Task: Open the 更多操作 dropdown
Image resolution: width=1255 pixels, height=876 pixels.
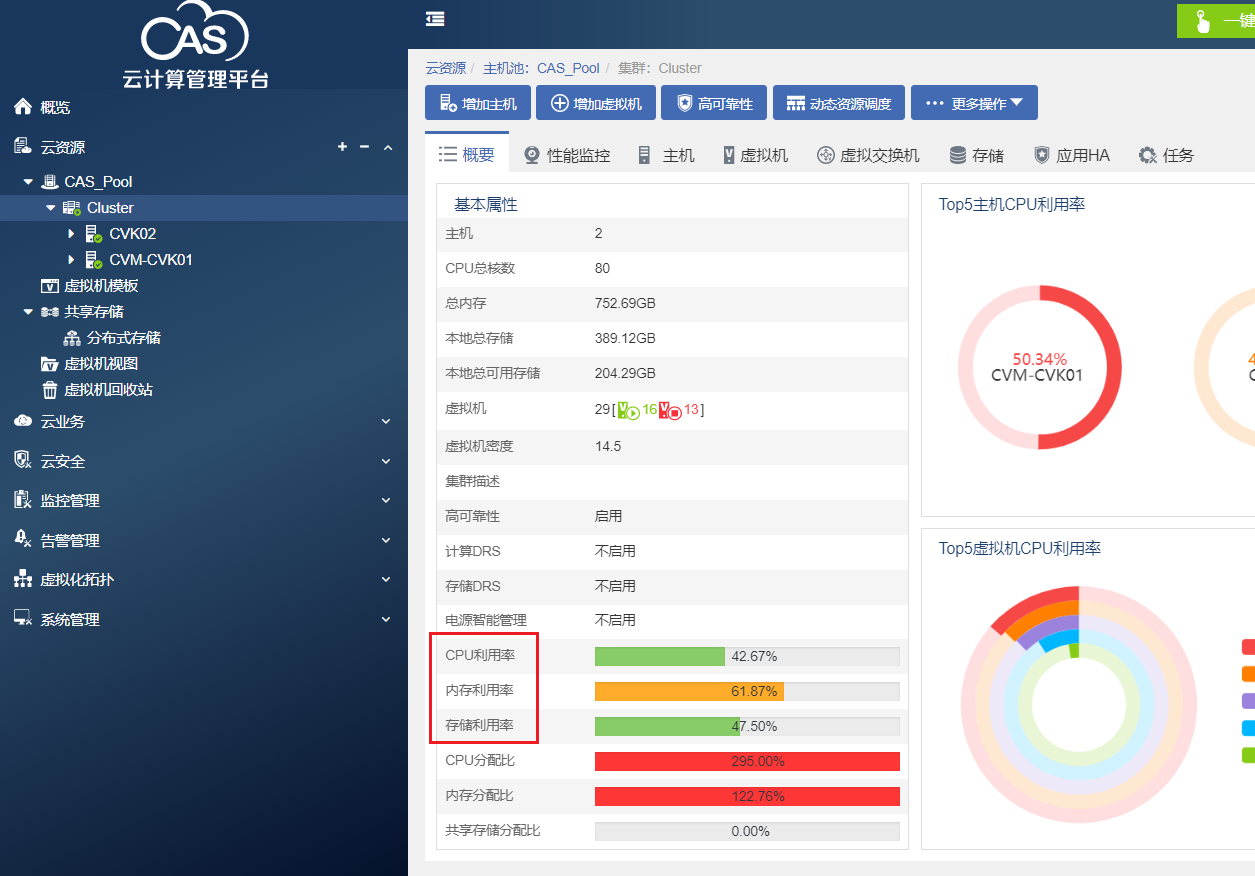Action: point(974,103)
